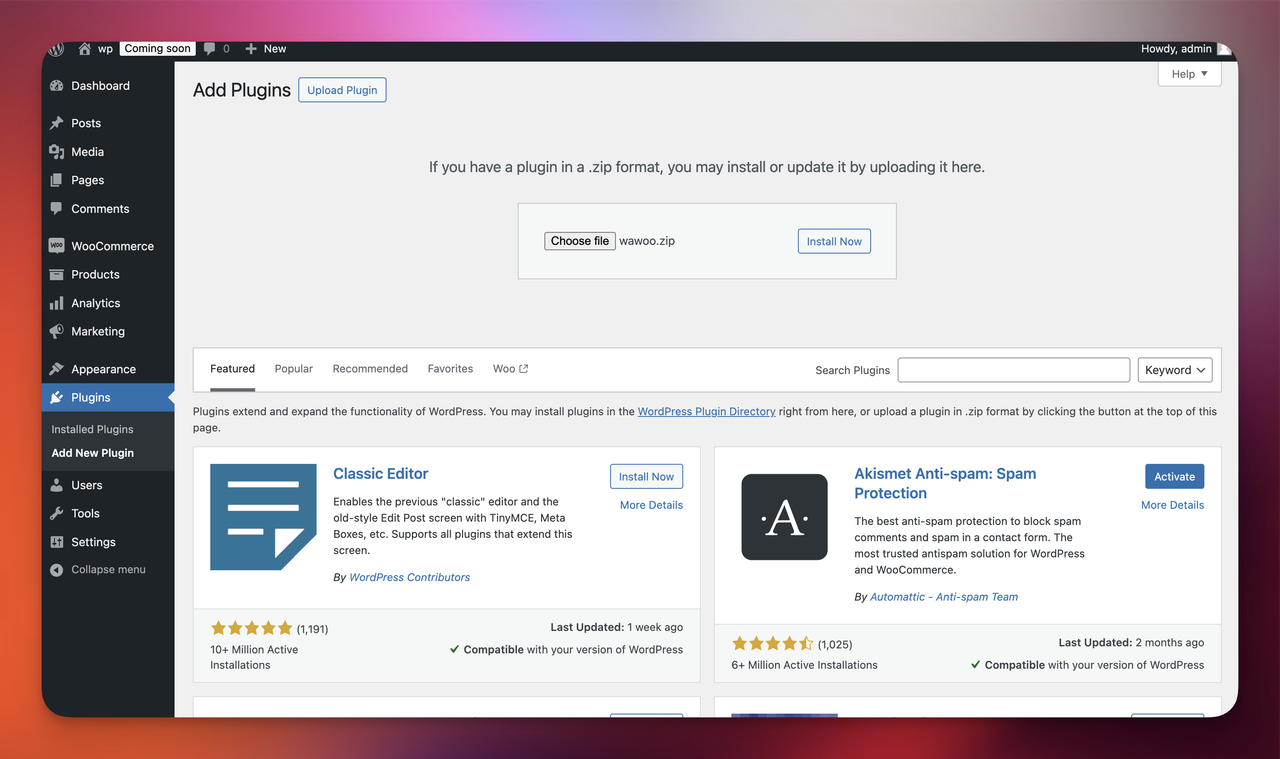The height and width of the screenshot is (759, 1280).
Task: Click Install Now for the uploaded wawoo.zip
Action: pos(834,241)
